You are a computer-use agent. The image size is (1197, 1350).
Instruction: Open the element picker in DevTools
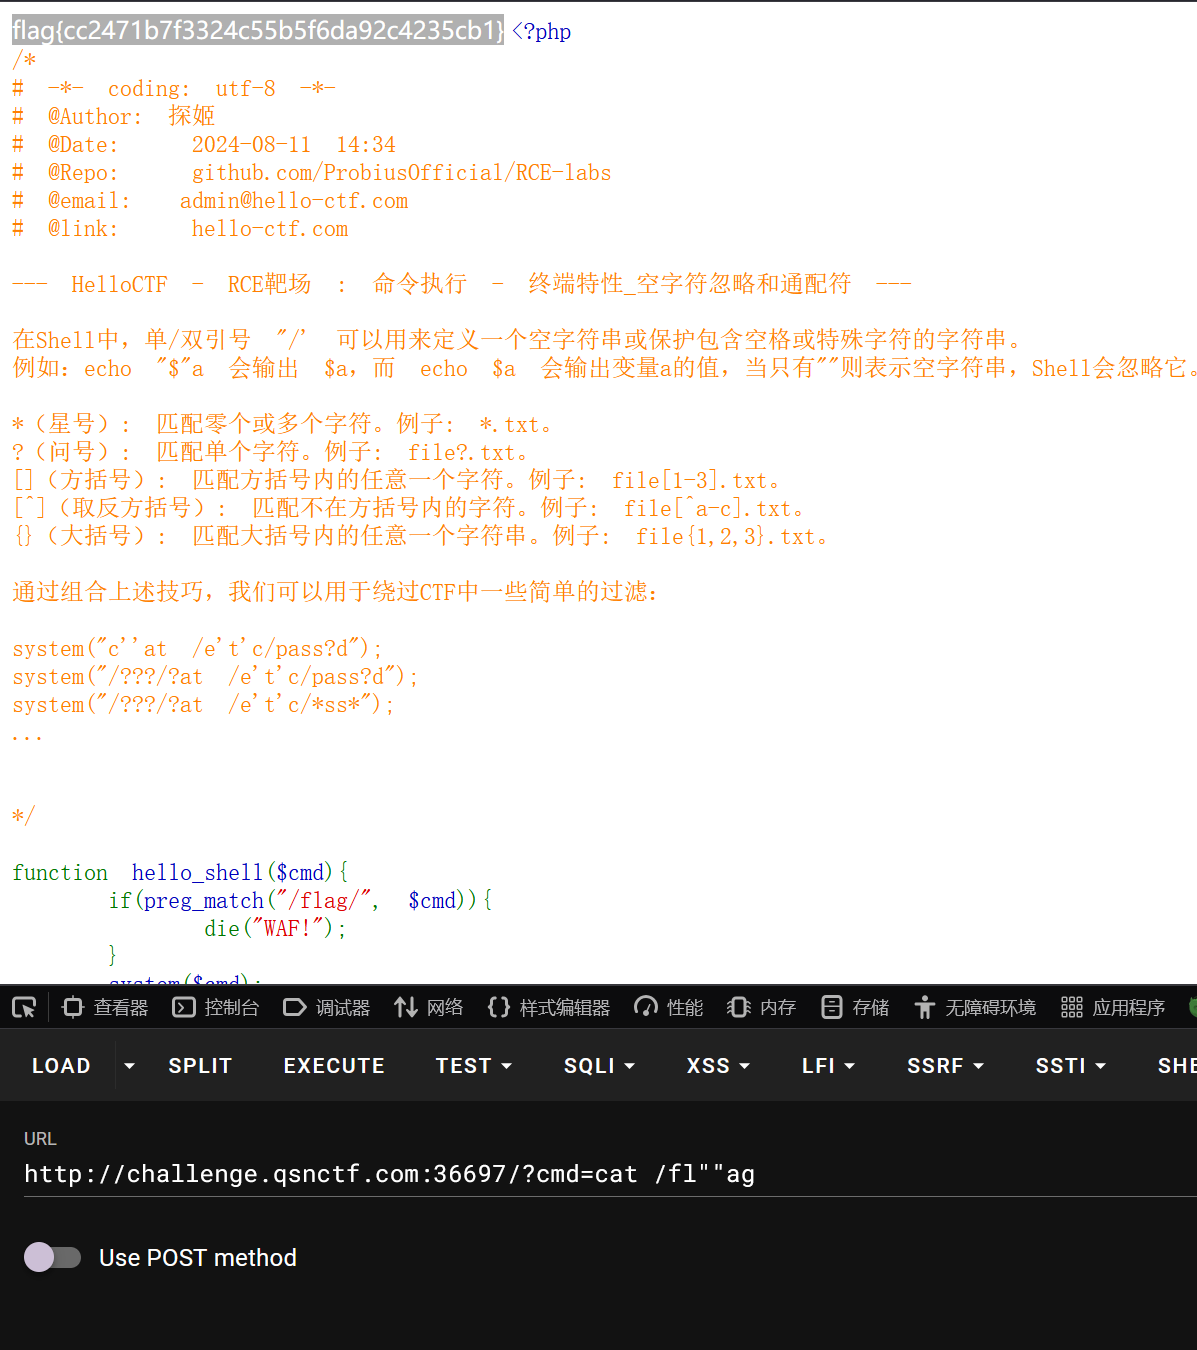[x=24, y=1007]
